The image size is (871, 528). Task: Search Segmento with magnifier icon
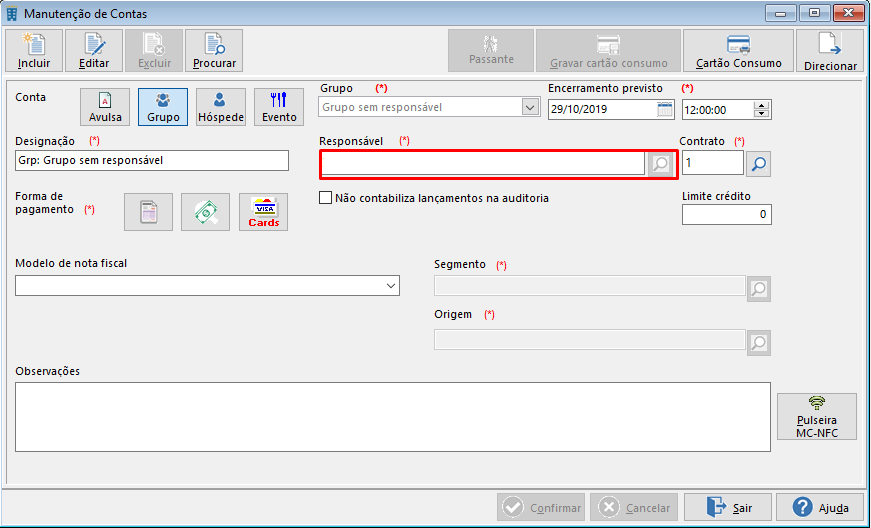[759, 289]
